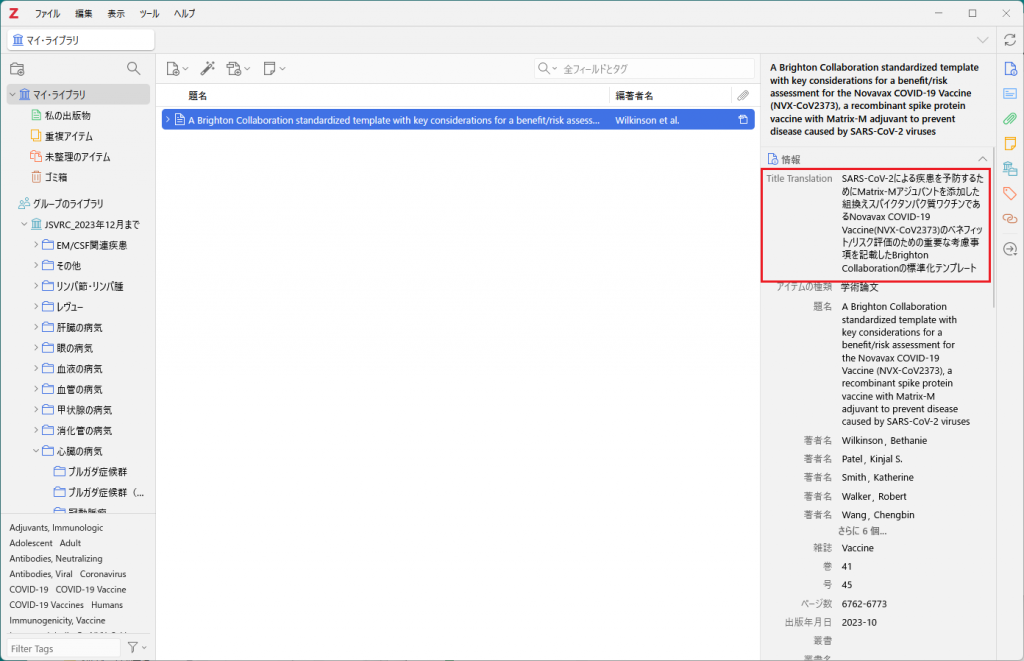Click the sync with zotero.org icon
This screenshot has width=1024, height=661.
(x=1010, y=40)
